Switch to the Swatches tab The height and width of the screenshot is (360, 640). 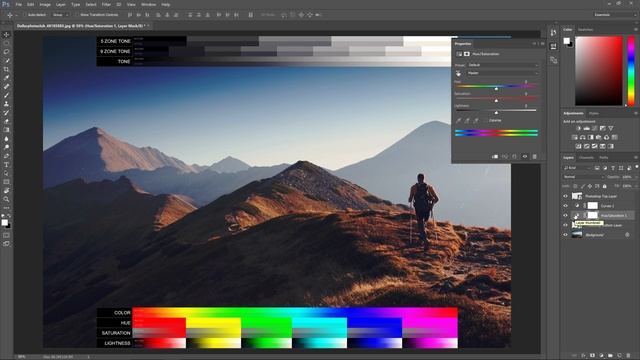point(585,30)
